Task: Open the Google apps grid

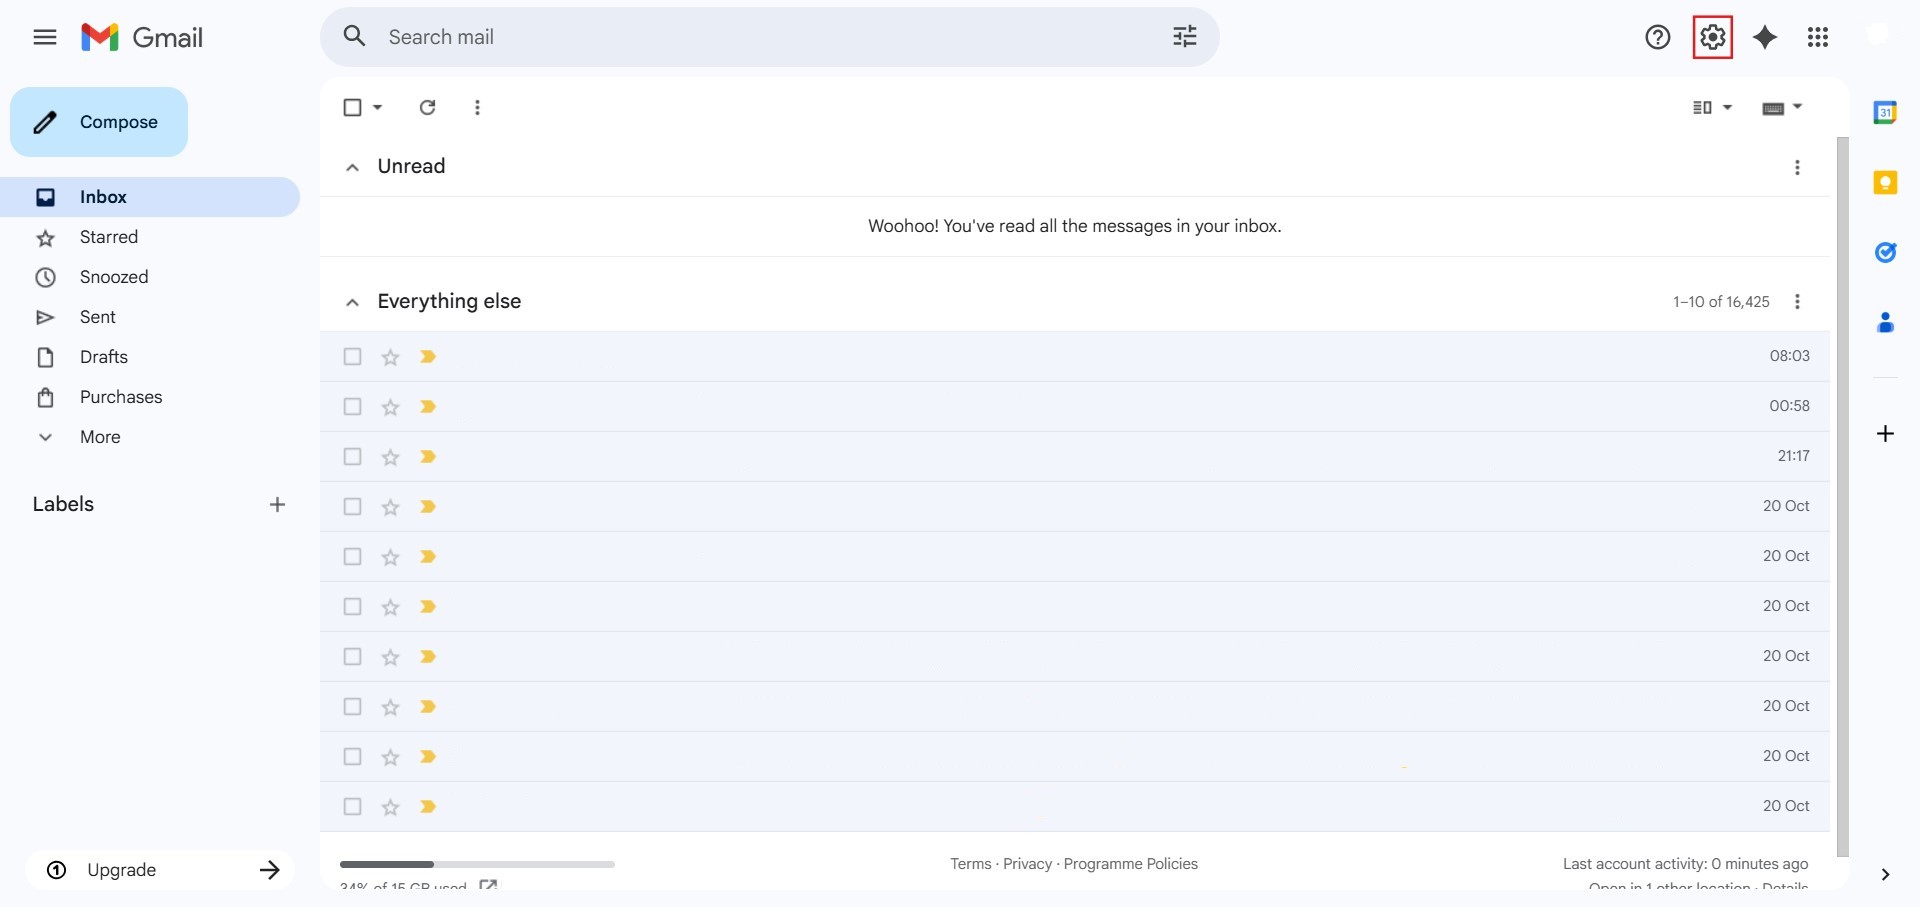Action: point(1817,38)
